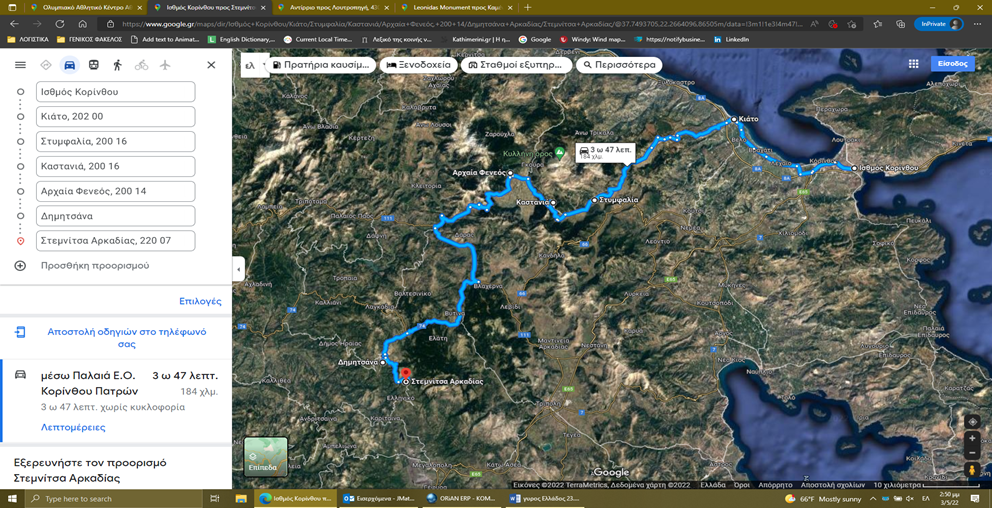Screen dimensions: 992x508
Task: Search Ξενοδοχεία hotels chip
Action: 419,65
